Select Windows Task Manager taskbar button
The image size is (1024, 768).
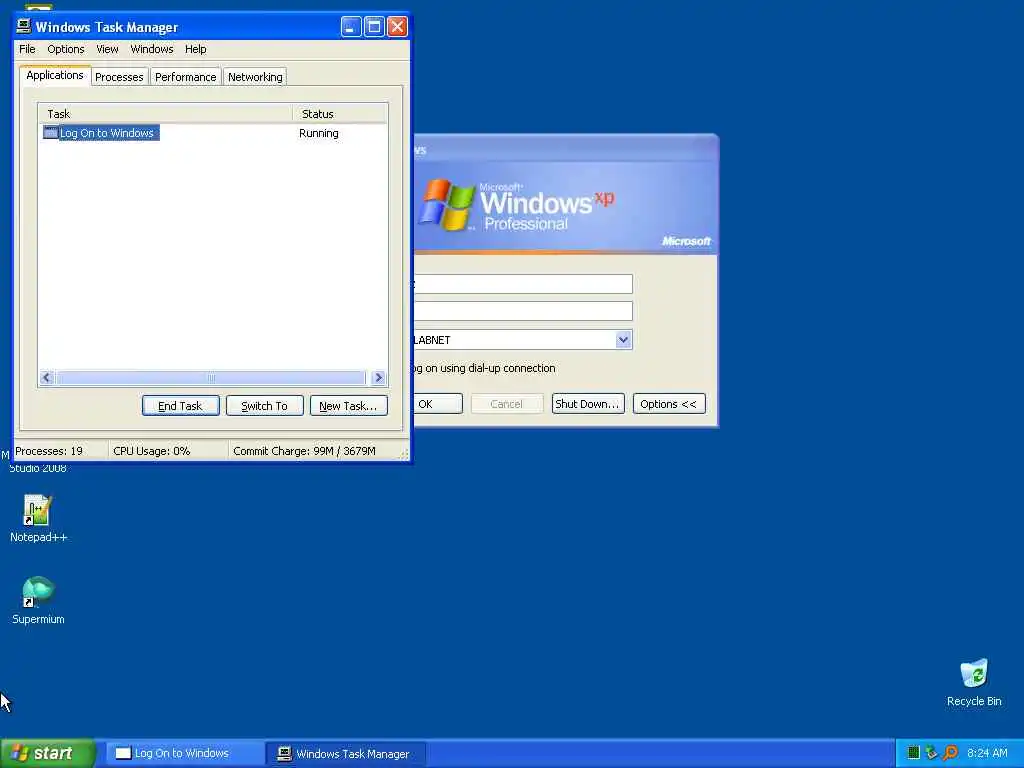tap(346, 753)
